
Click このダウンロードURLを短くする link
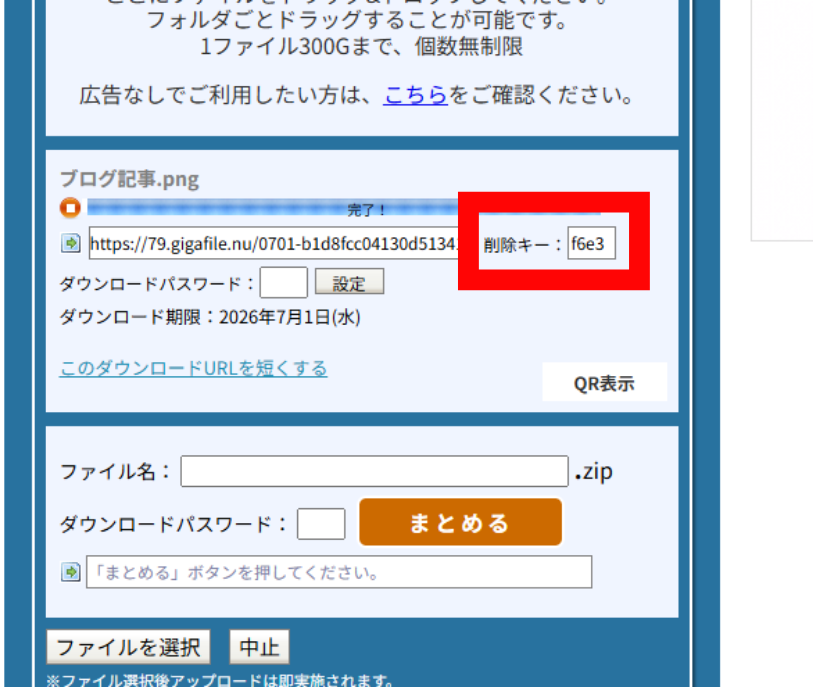click(x=193, y=368)
